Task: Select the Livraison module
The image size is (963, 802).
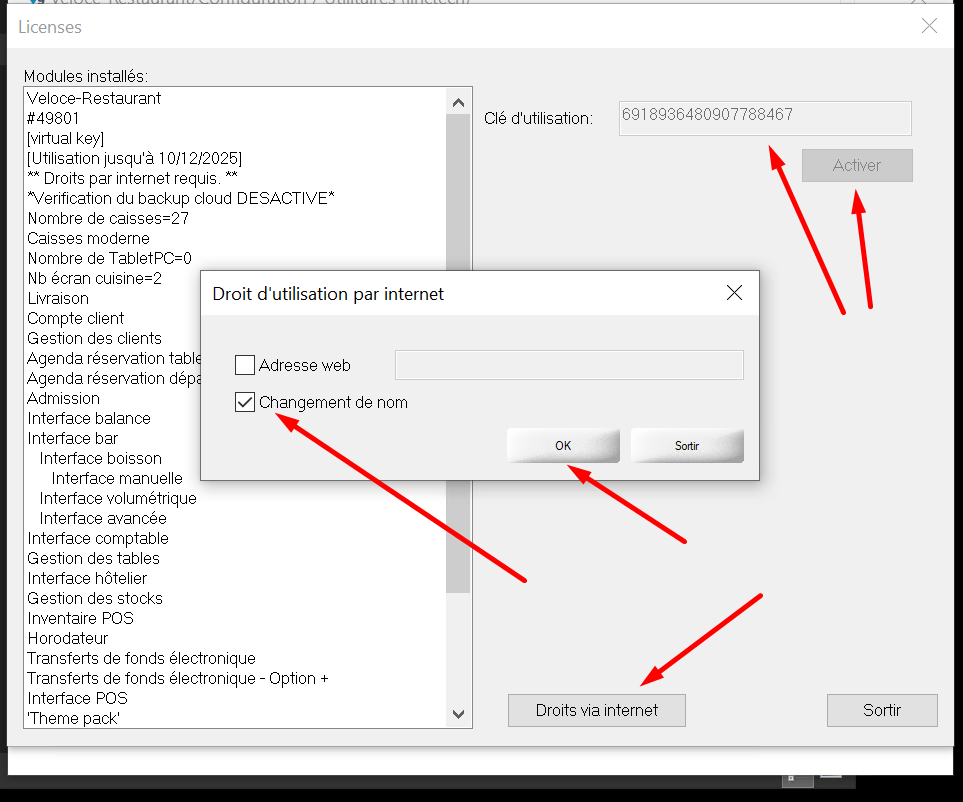Action: [x=58, y=298]
